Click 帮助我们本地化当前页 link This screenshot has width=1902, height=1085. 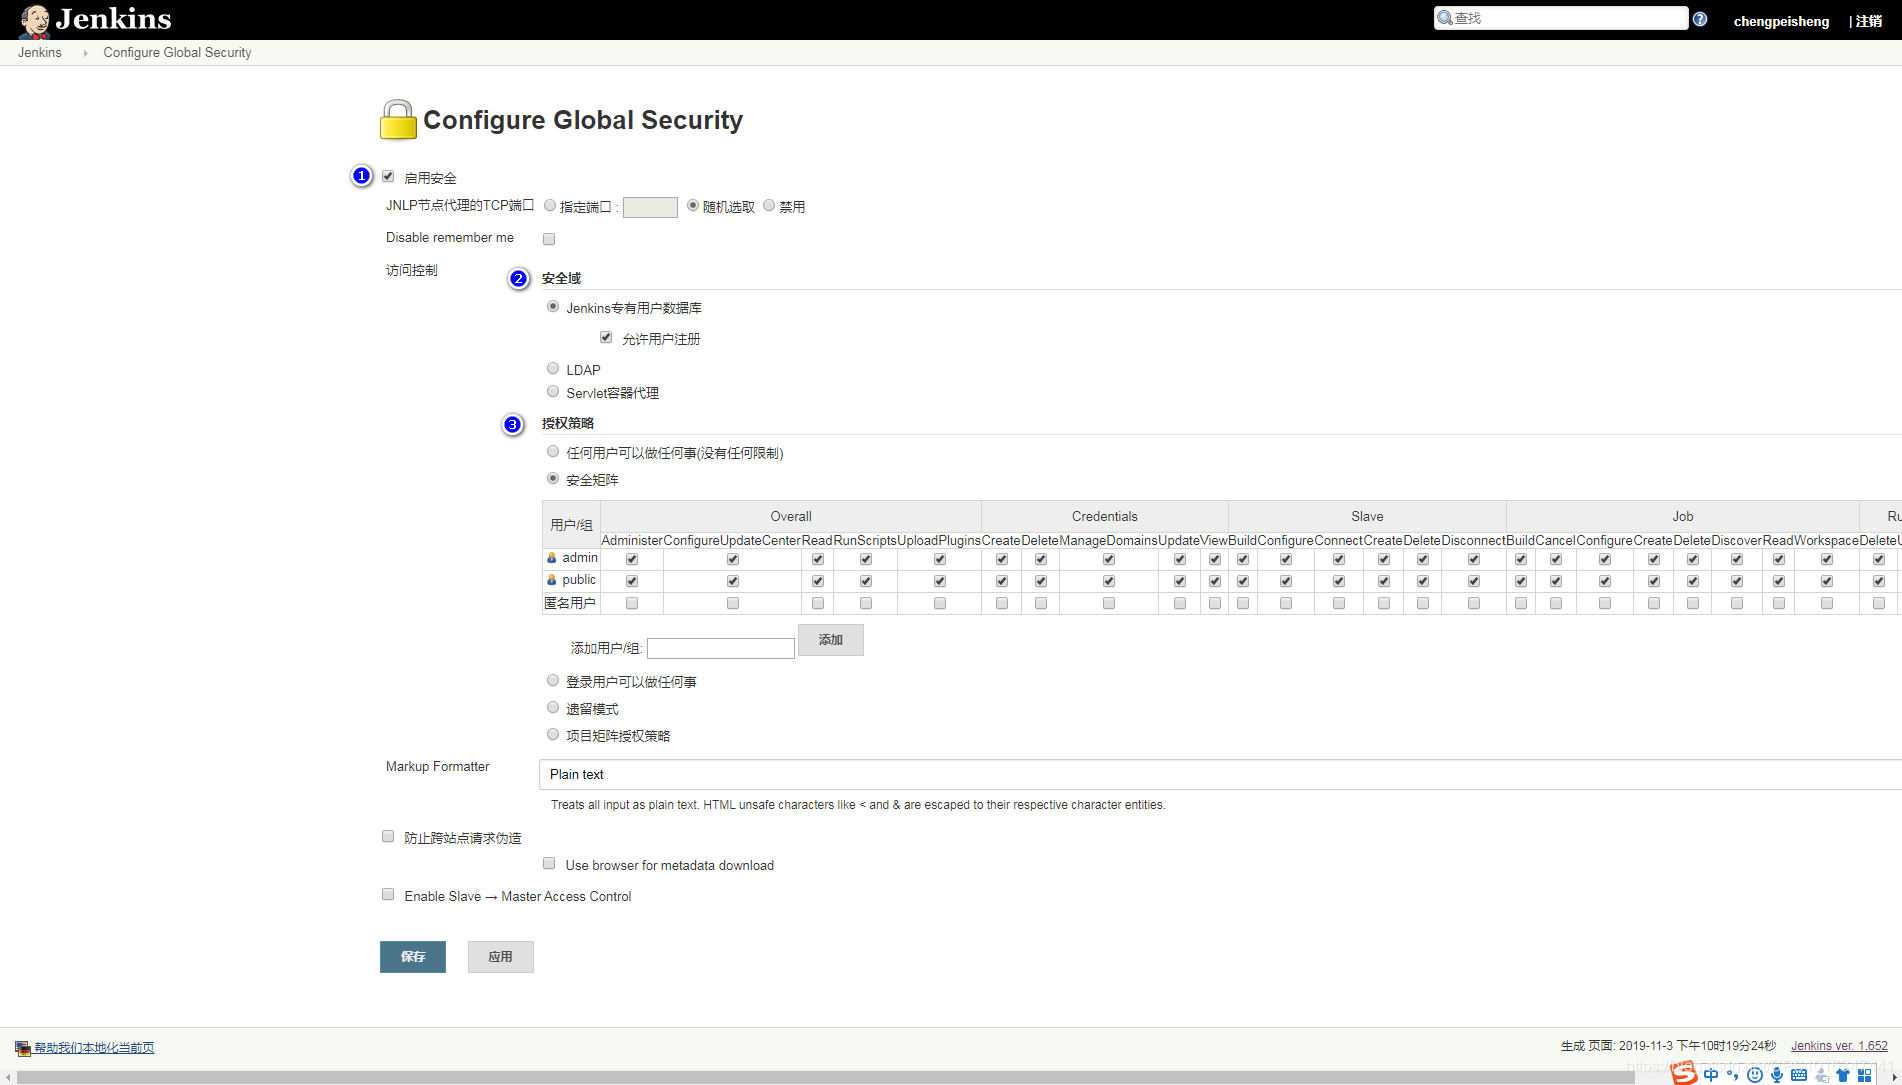94,1048
